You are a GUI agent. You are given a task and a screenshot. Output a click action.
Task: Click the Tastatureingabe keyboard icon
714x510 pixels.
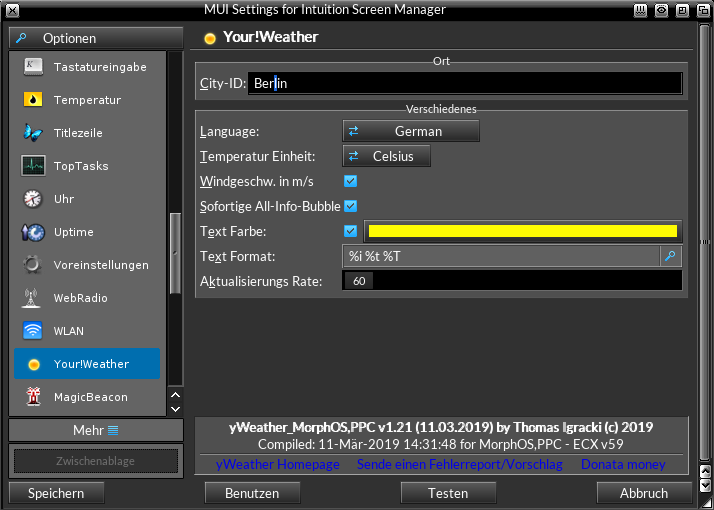[33, 66]
